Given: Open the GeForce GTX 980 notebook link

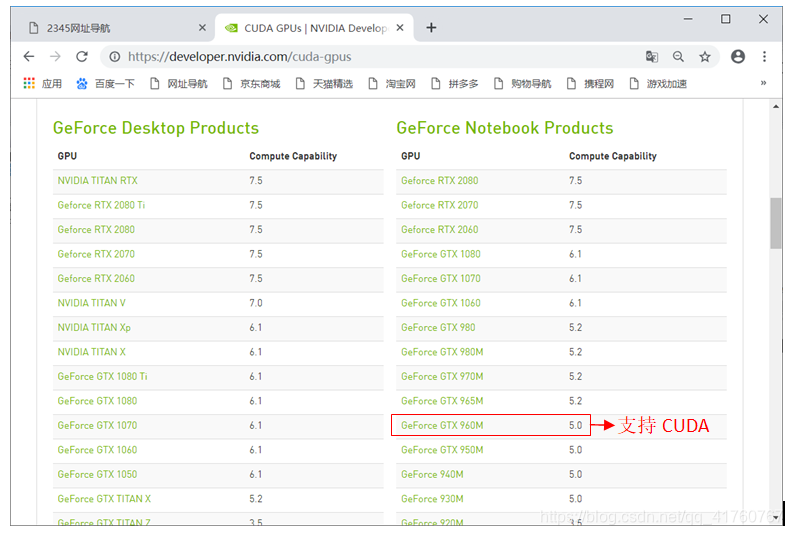Looking at the screenshot, I should click(438, 327).
